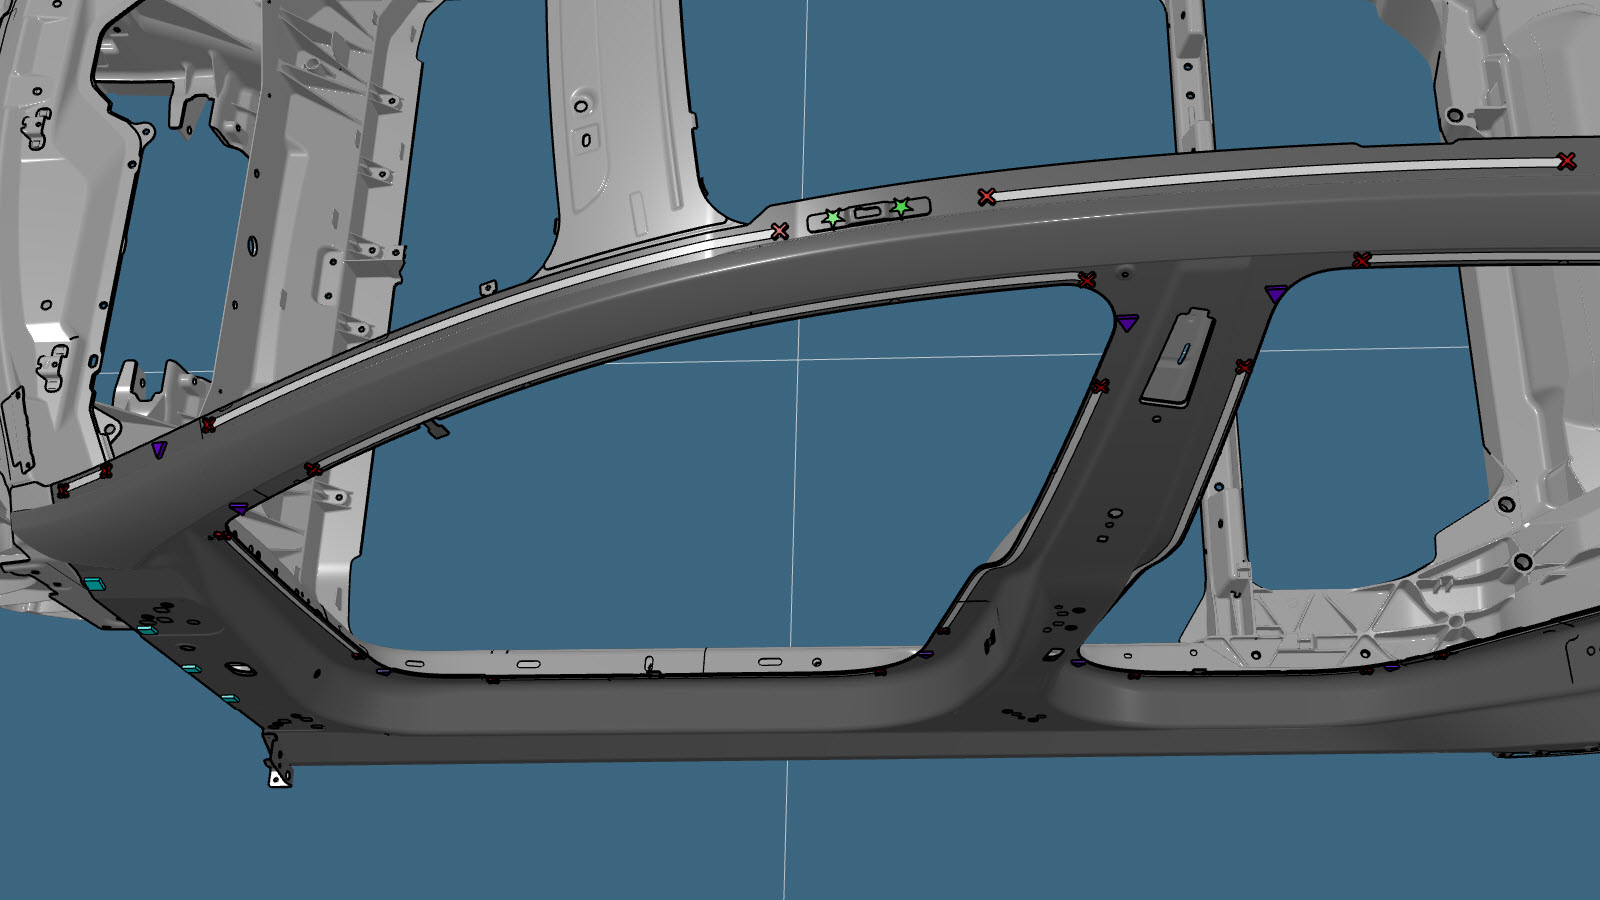Click red X at top-right of front door opening
1600x900 pixels.
pos(1087,281)
